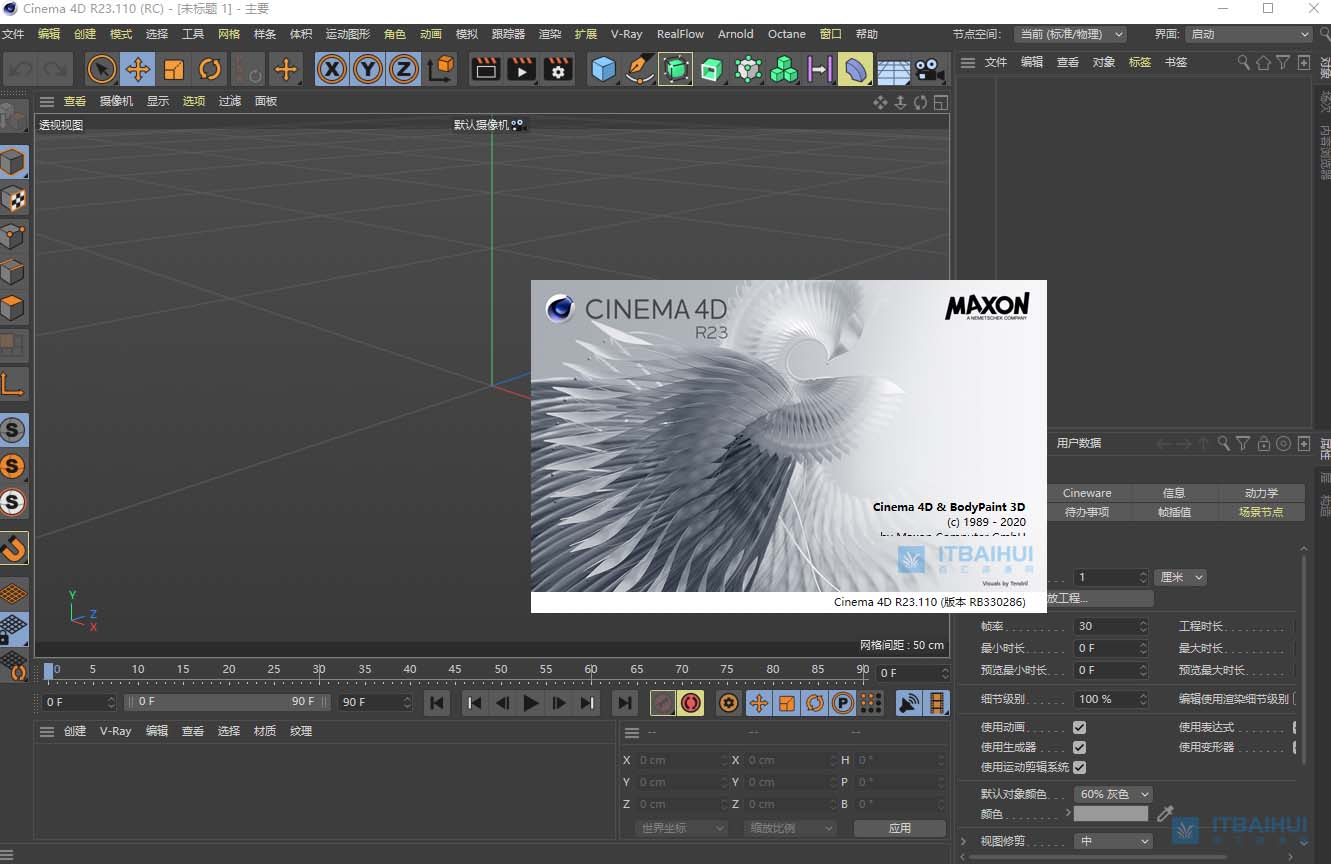
Task: Open the 摄像机 viewport menu
Action: (x=116, y=101)
